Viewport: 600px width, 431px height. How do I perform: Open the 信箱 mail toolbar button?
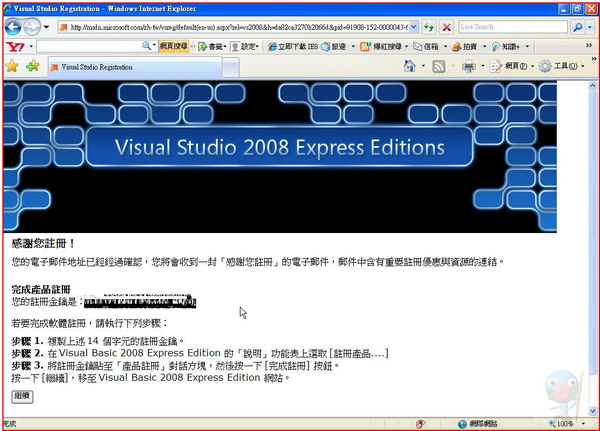click(426, 47)
